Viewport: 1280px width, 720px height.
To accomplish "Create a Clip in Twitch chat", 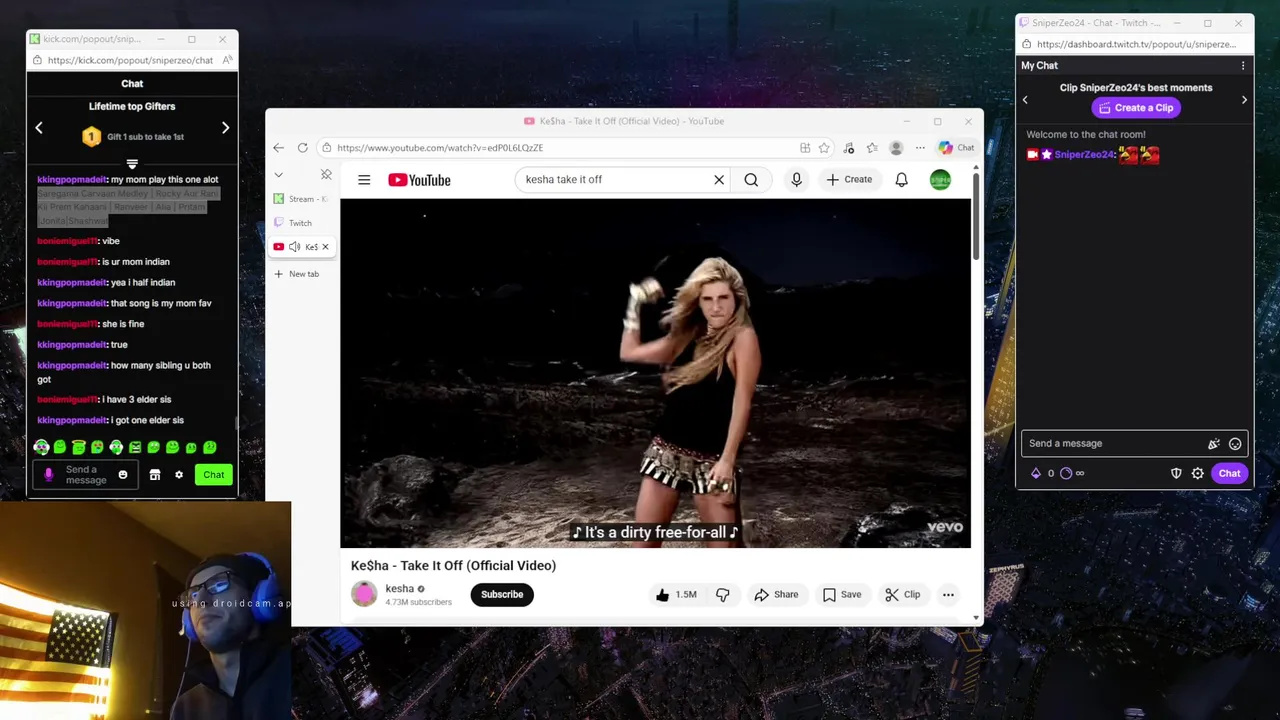I will click(x=1136, y=108).
